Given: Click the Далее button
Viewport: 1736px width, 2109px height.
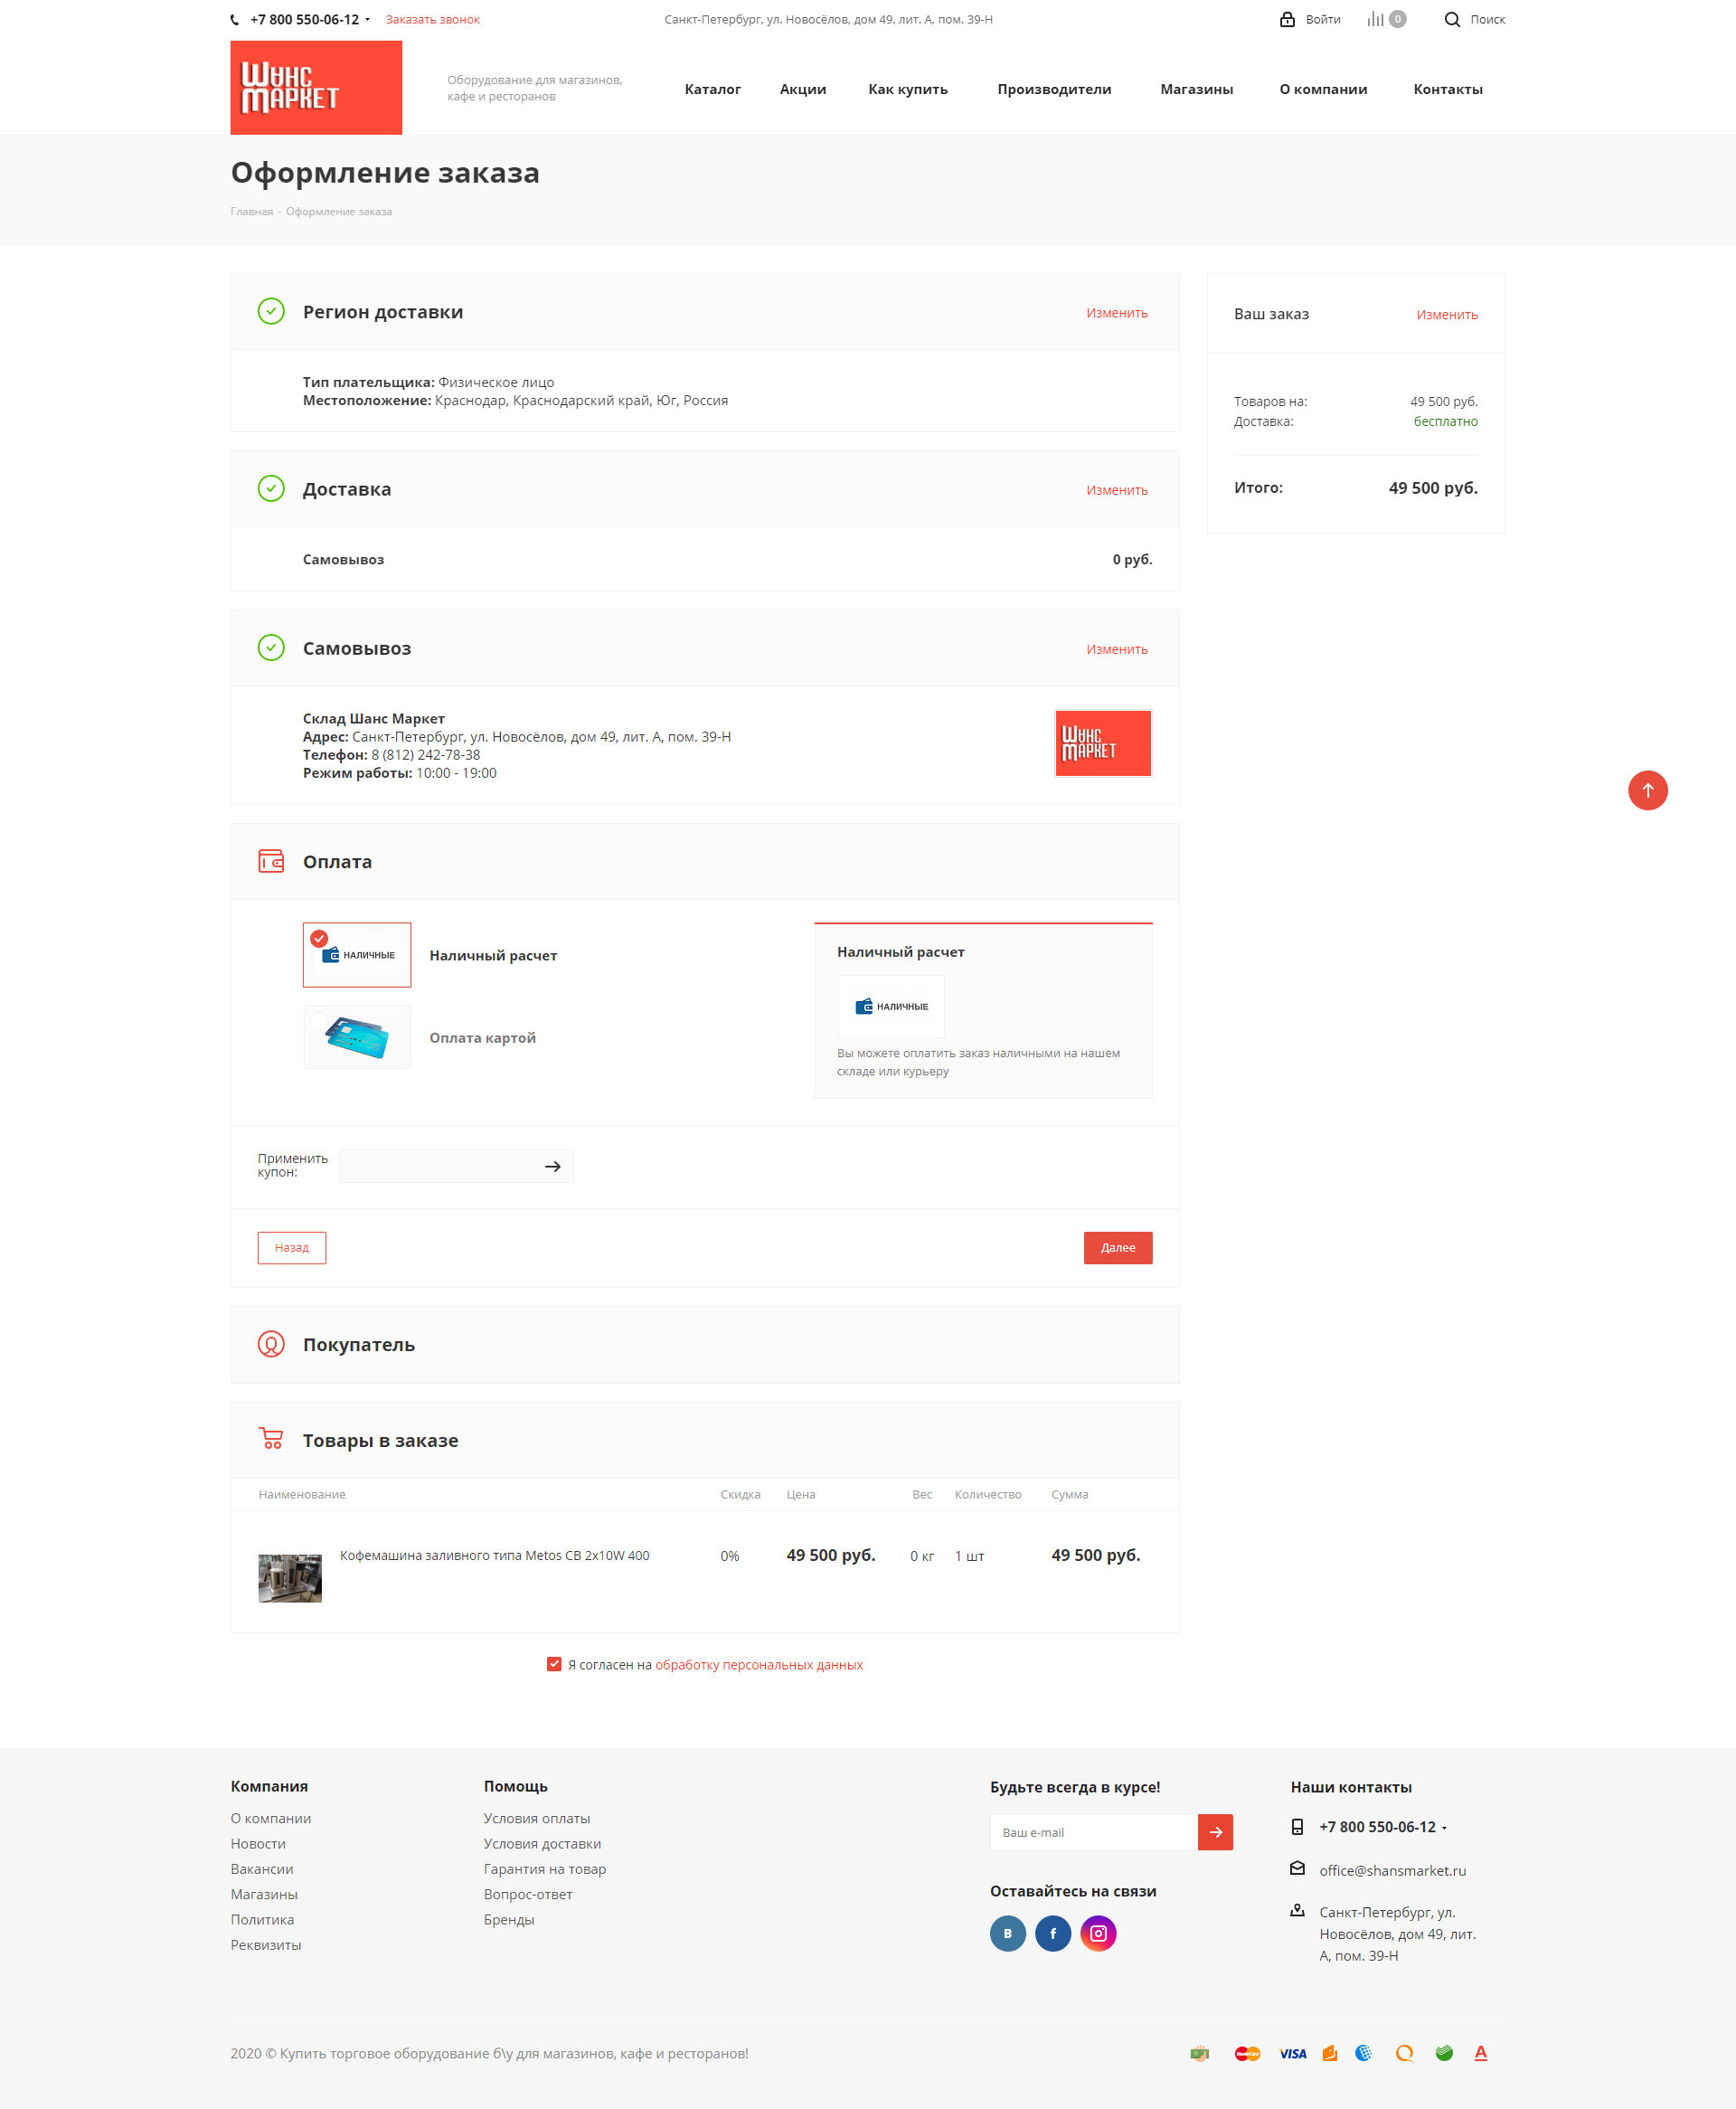Looking at the screenshot, I should click(1118, 1247).
